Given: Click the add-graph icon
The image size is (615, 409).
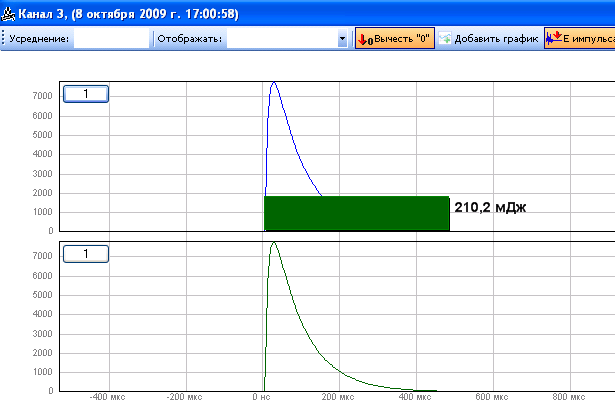Looking at the screenshot, I should 445,38.
